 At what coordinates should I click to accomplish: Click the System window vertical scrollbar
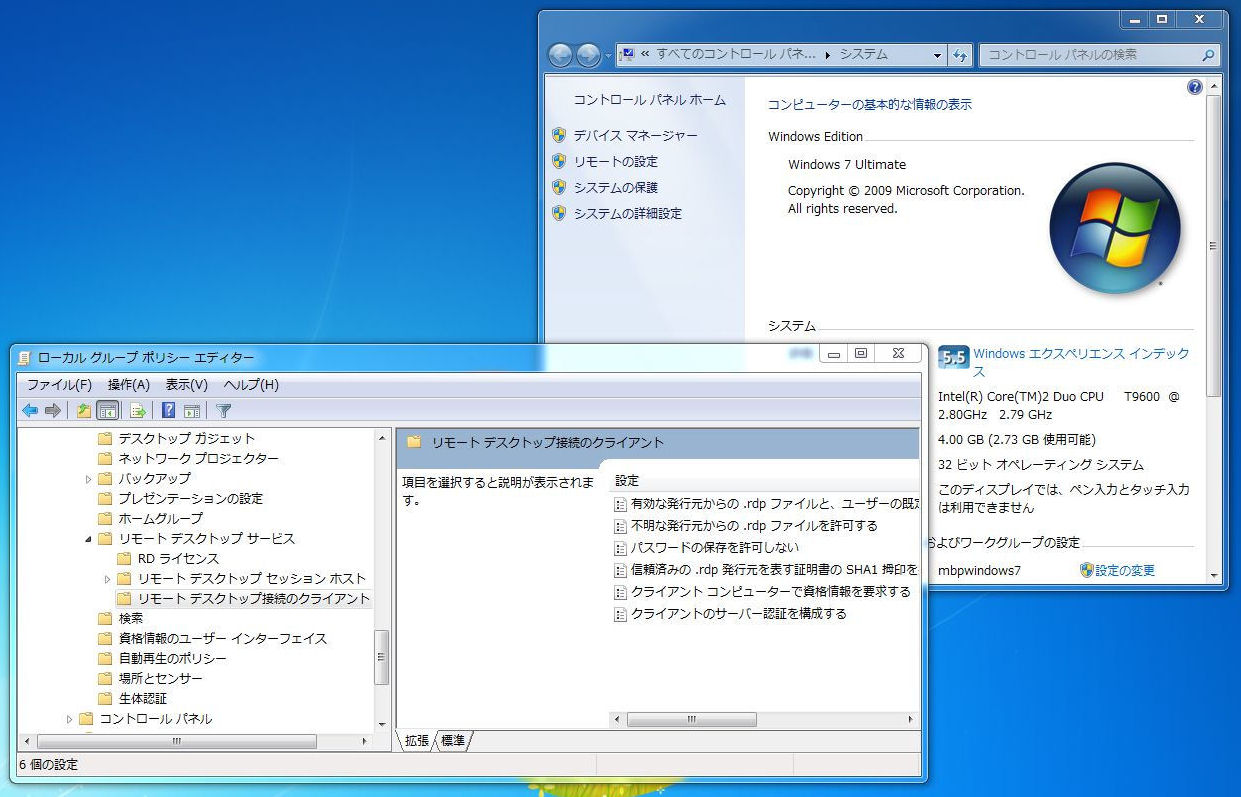point(1213,329)
